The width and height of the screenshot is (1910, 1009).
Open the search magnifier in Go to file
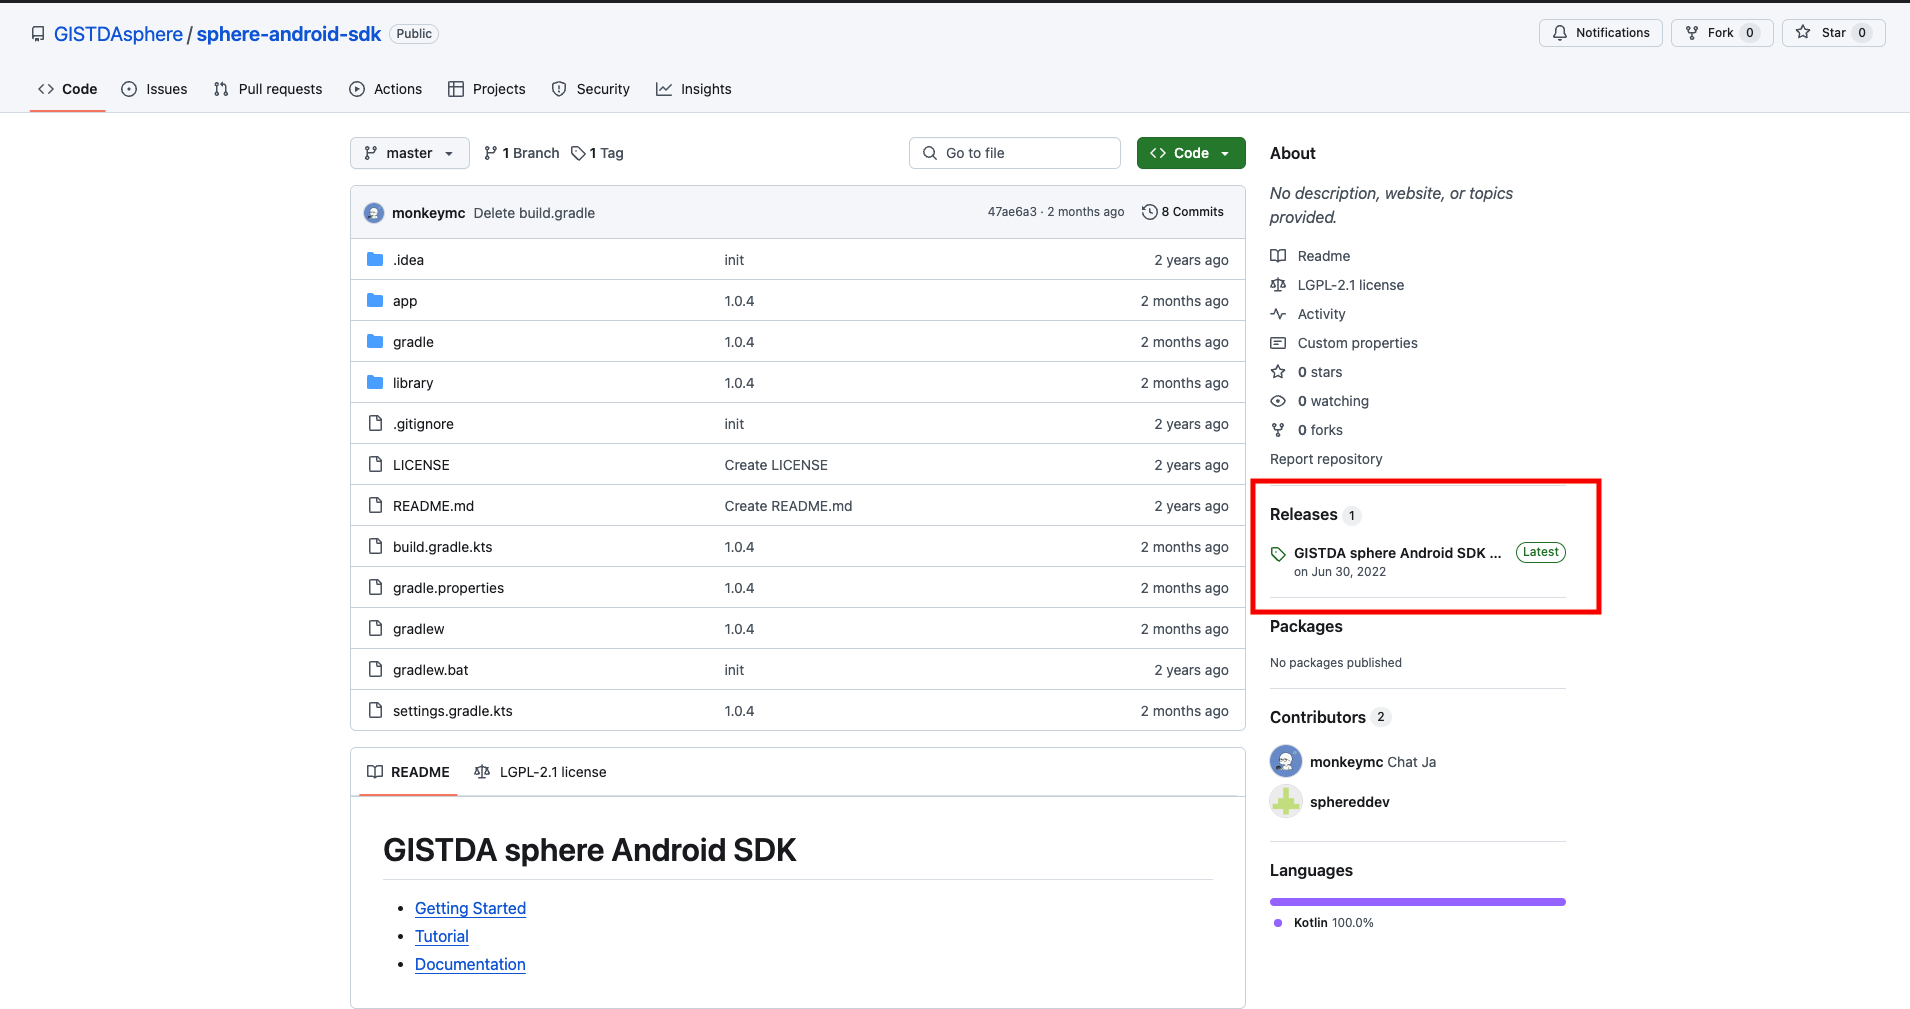tap(929, 152)
